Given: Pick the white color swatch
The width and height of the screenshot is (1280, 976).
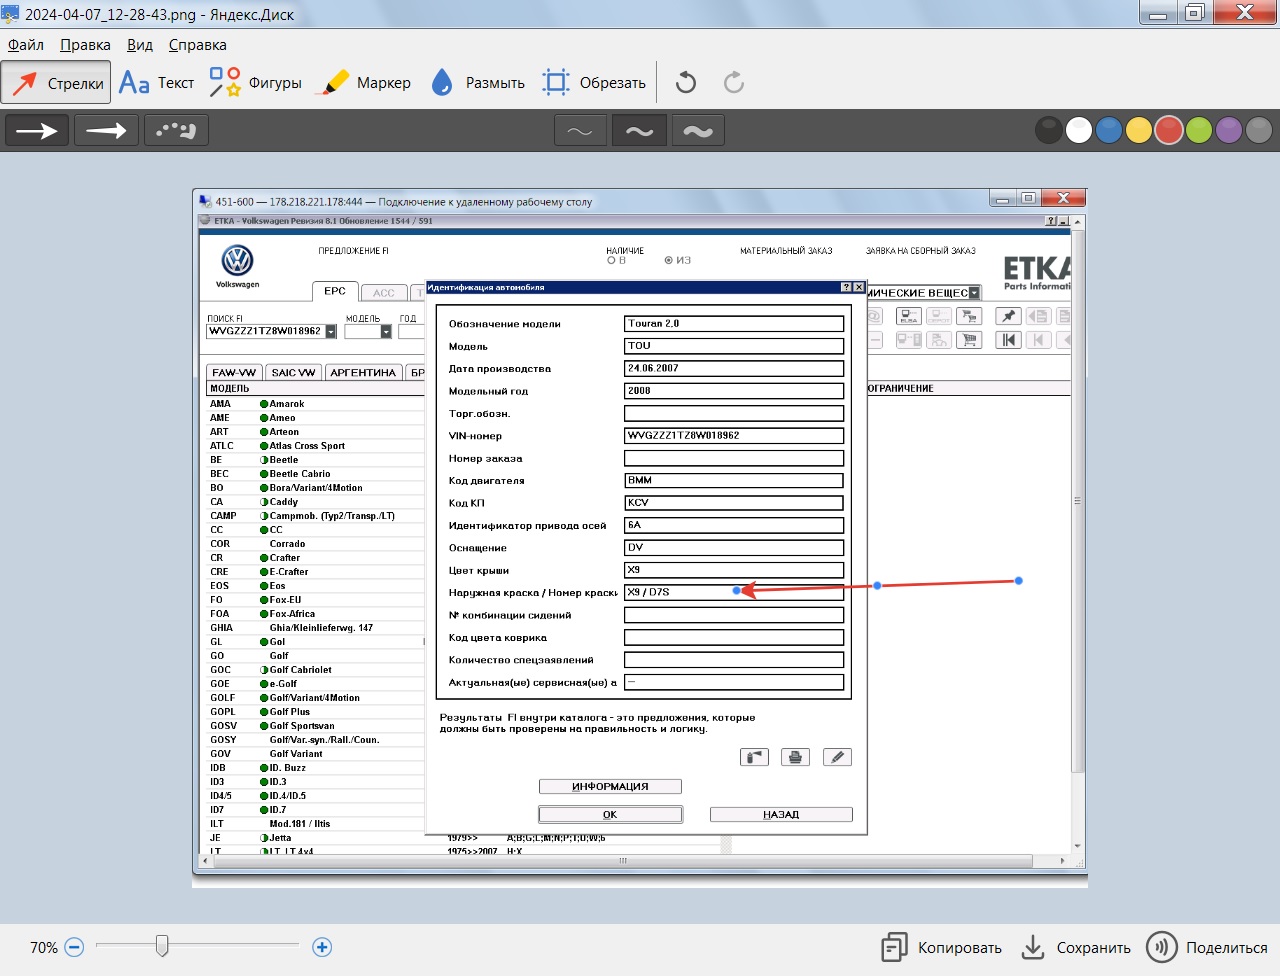Looking at the screenshot, I should tap(1078, 130).
